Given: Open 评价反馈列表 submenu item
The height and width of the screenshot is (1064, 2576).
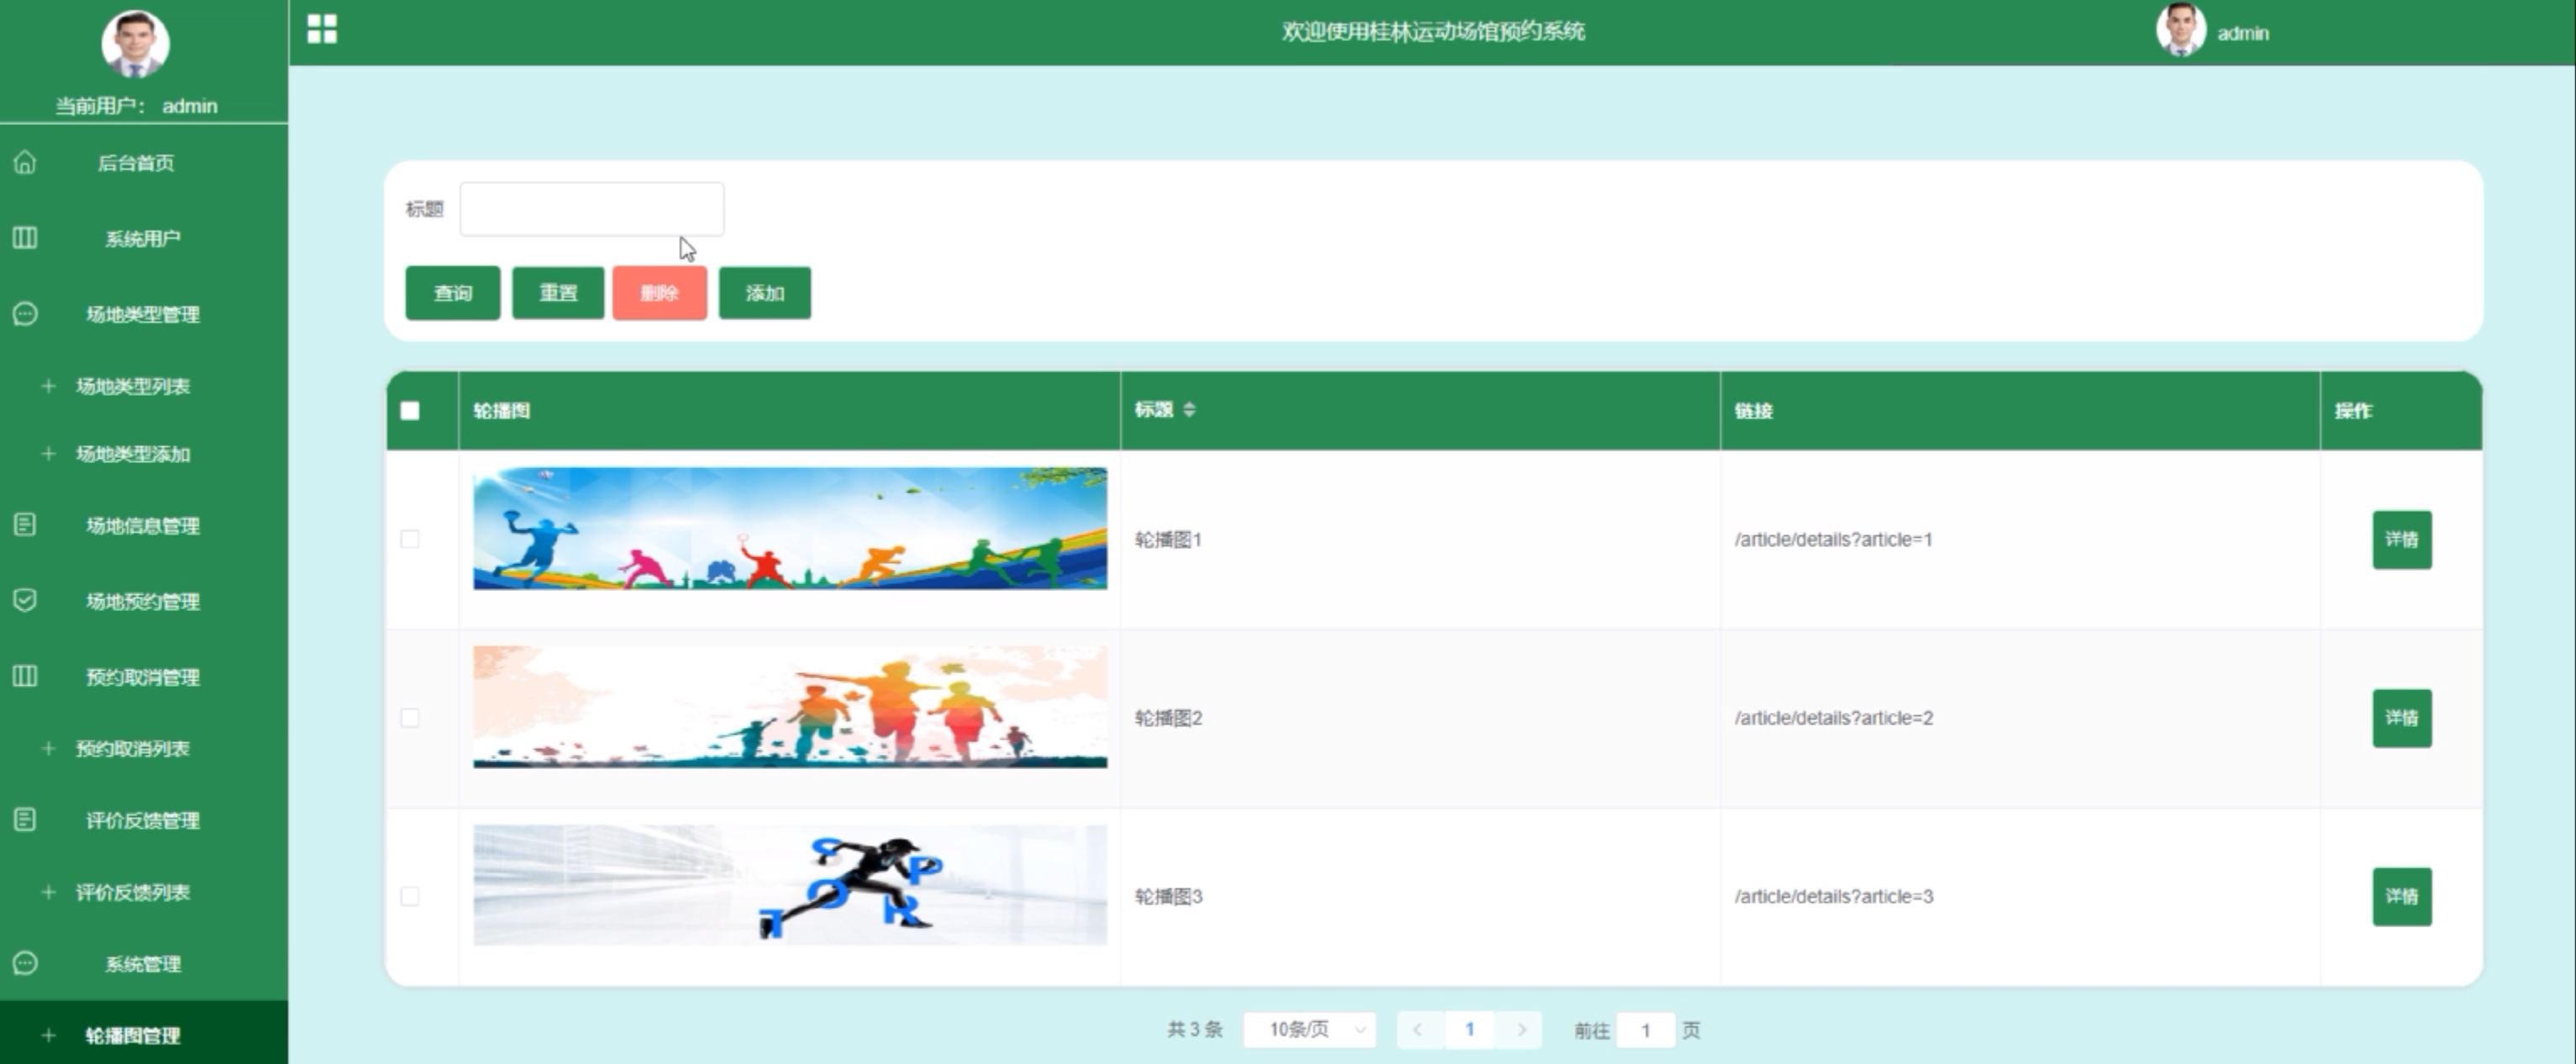Looking at the screenshot, I should pyautogui.click(x=132, y=892).
